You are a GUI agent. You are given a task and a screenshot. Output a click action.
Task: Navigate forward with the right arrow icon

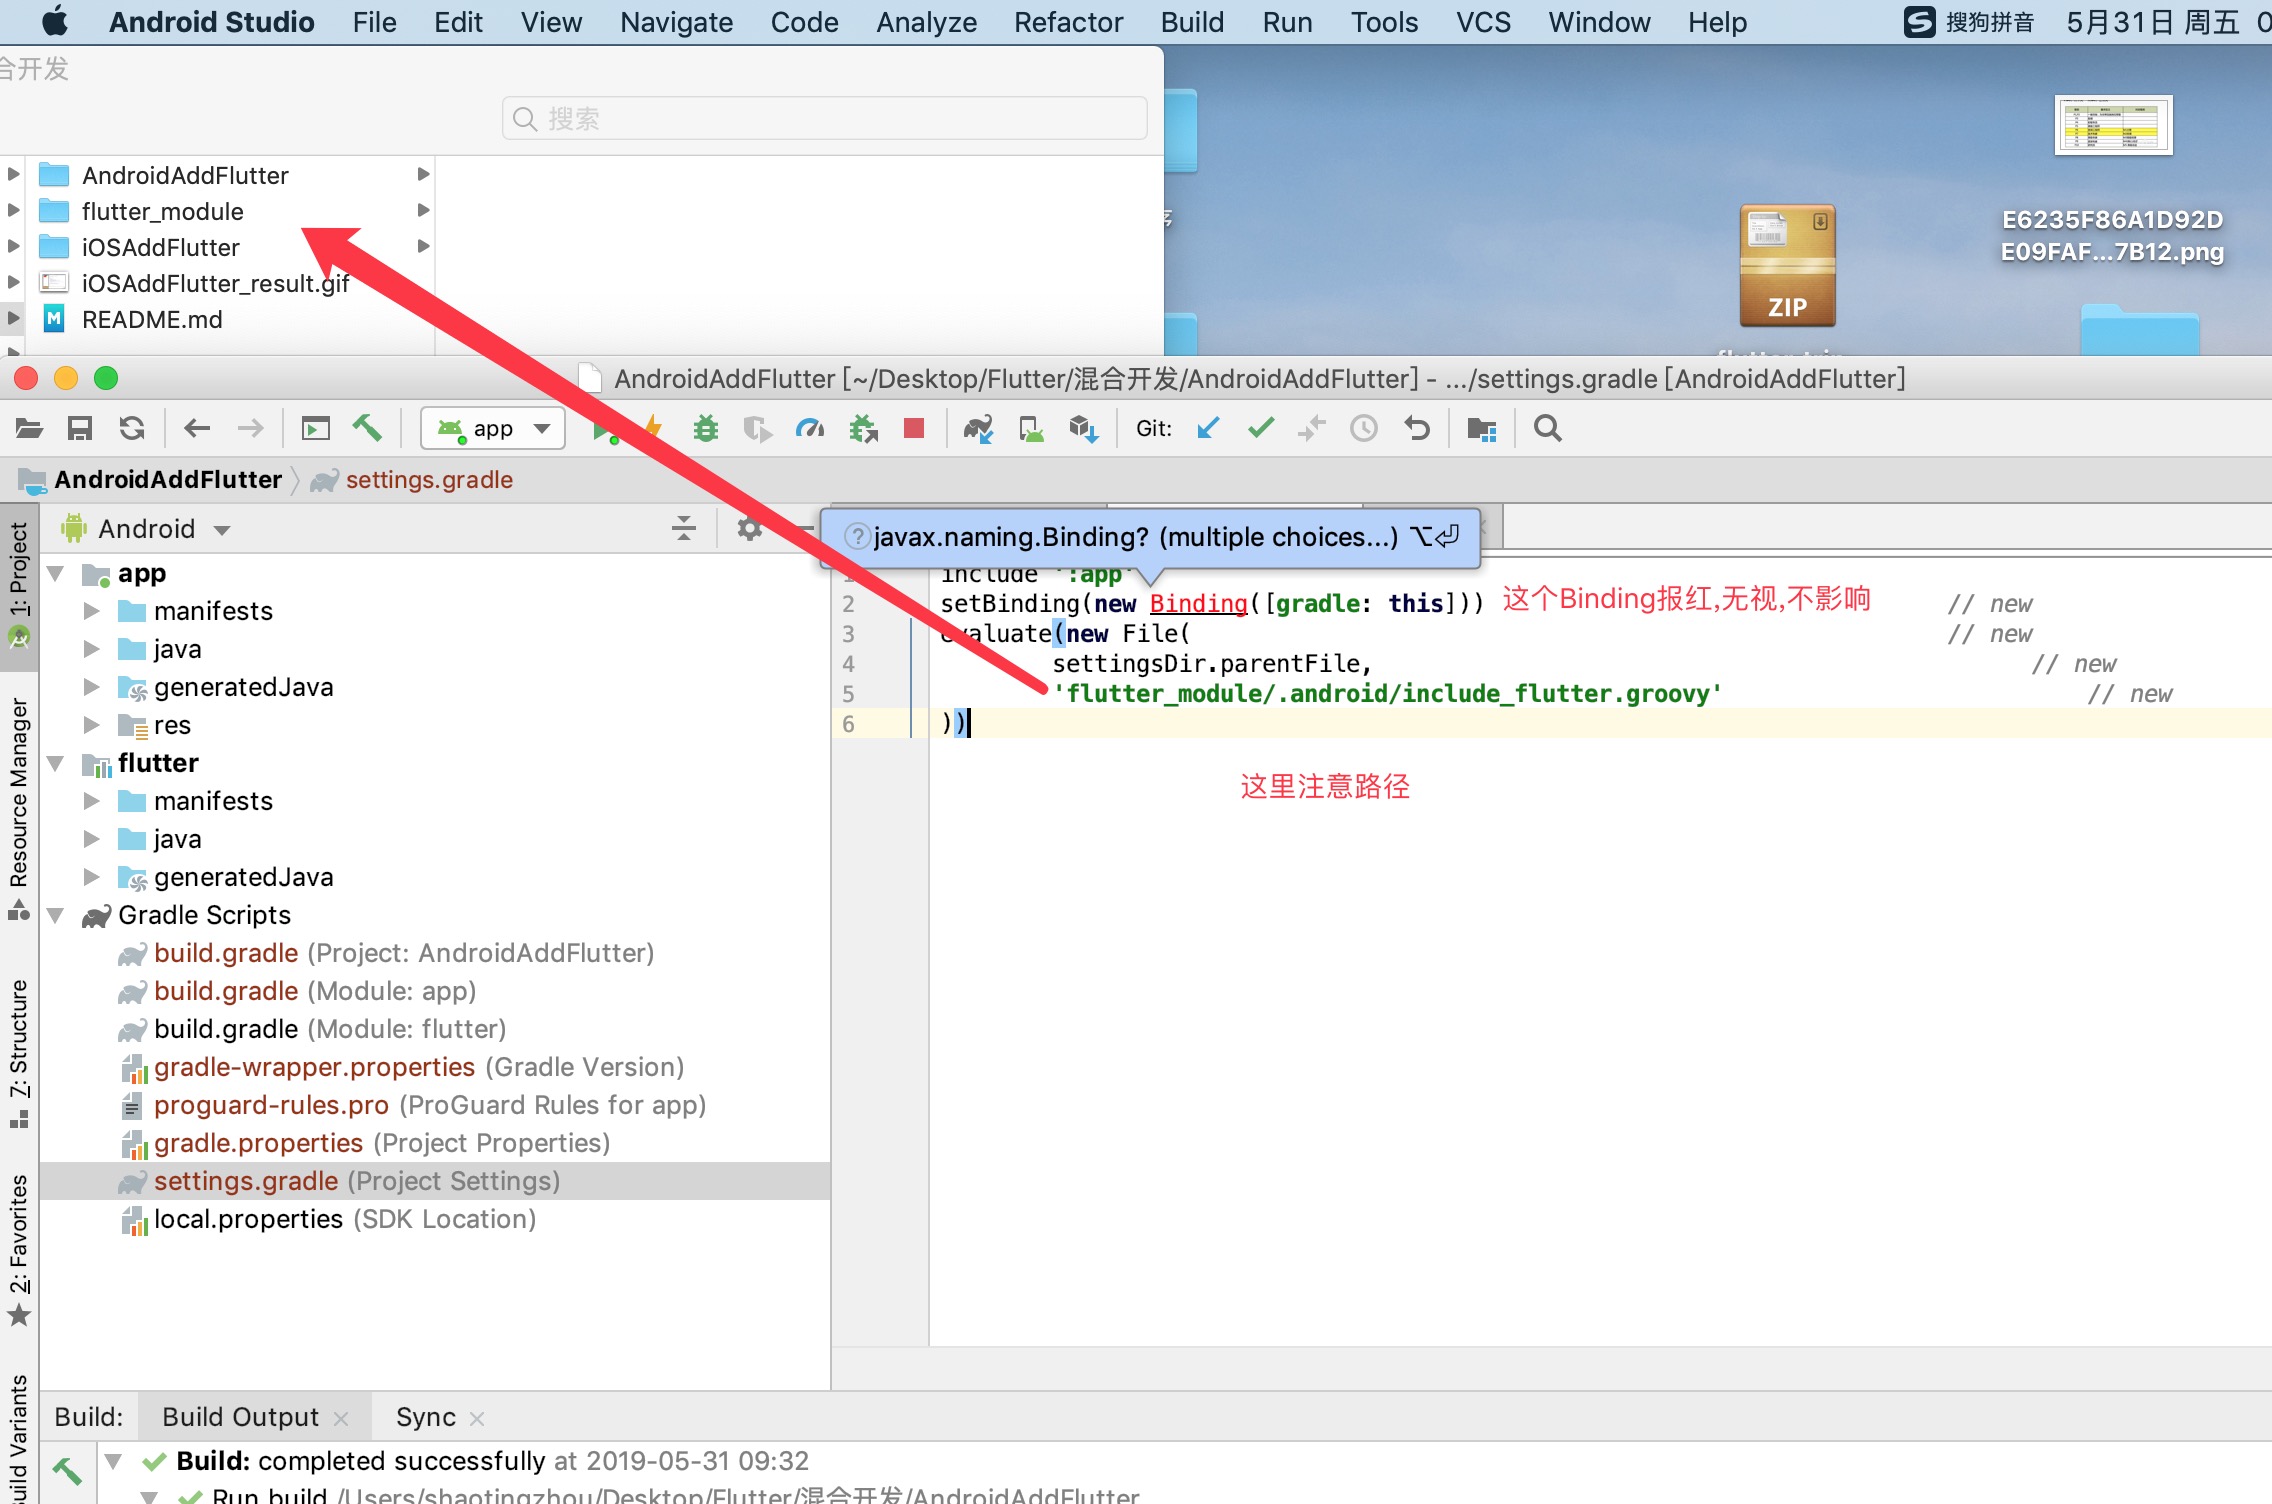[x=250, y=429]
